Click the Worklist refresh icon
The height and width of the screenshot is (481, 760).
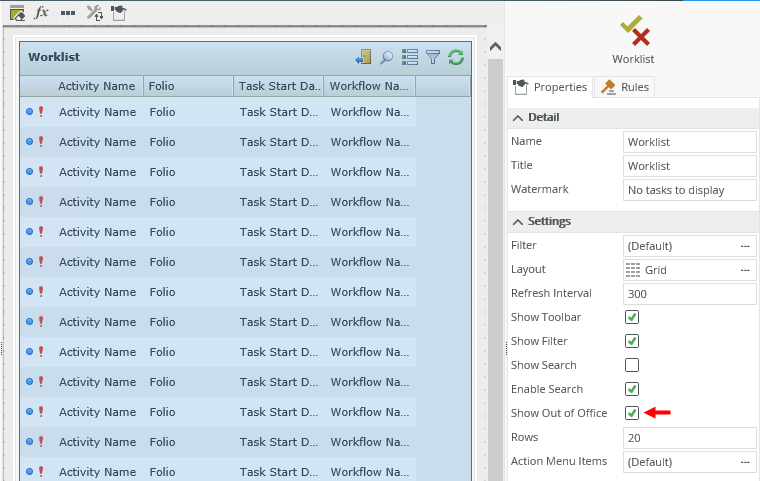pyautogui.click(x=456, y=57)
